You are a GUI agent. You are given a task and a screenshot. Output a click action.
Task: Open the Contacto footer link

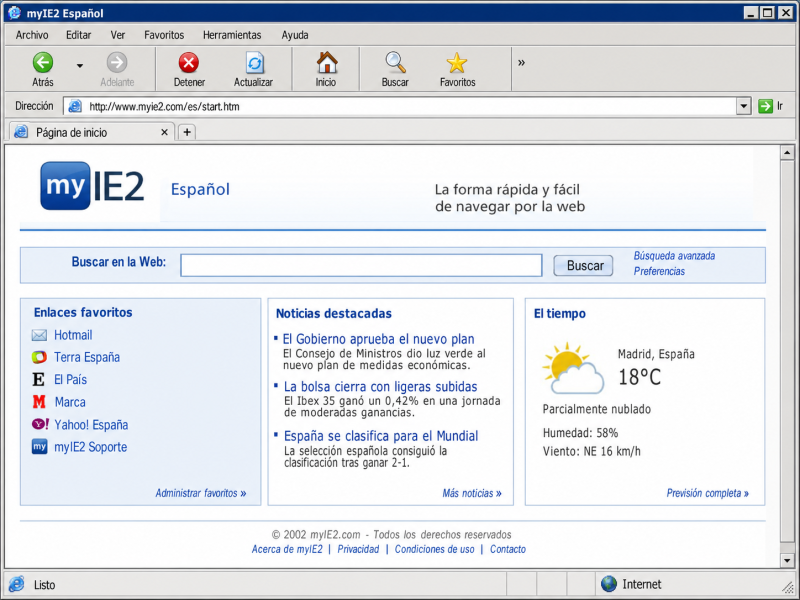[508, 549]
